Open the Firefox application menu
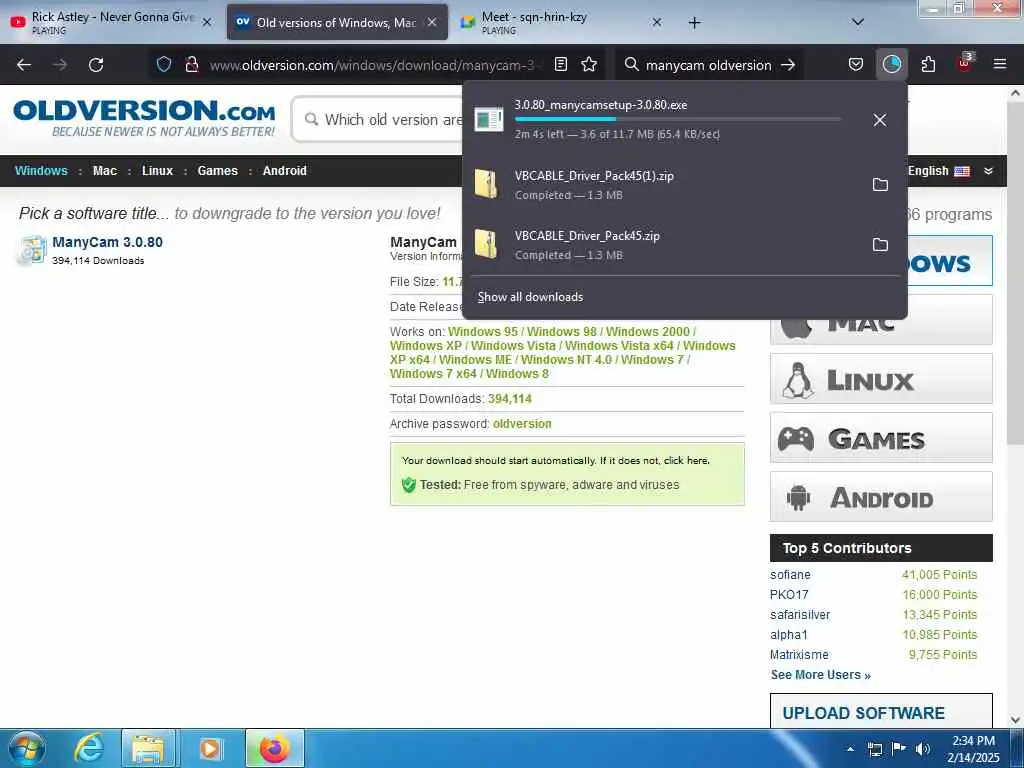The height and width of the screenshot is (768, 1024). (999, 64)
